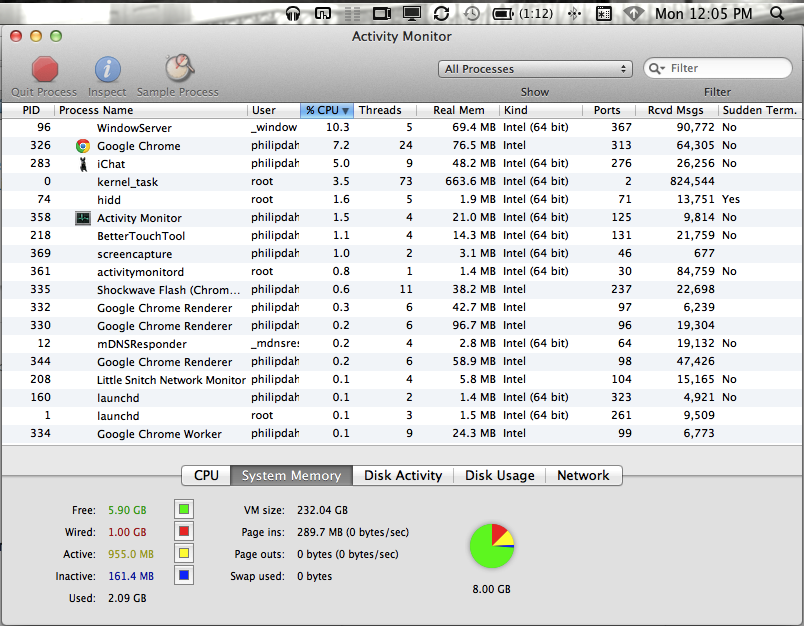Switch to the Network tab
The height and width of the screenshot is (626, 804).
[584, 475]
